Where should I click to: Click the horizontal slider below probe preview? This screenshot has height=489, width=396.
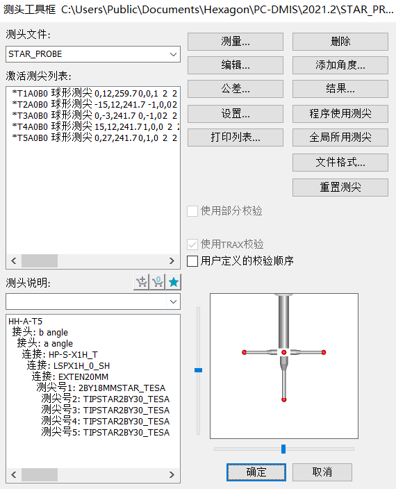283,449
